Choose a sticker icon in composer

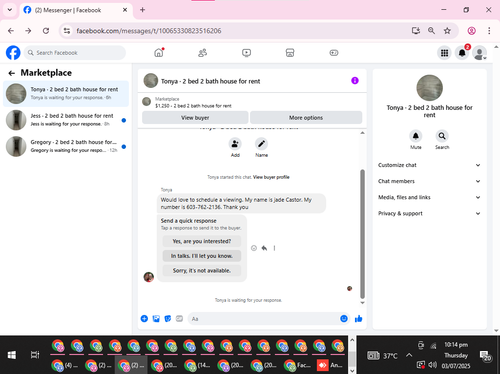tap(168, 319)
